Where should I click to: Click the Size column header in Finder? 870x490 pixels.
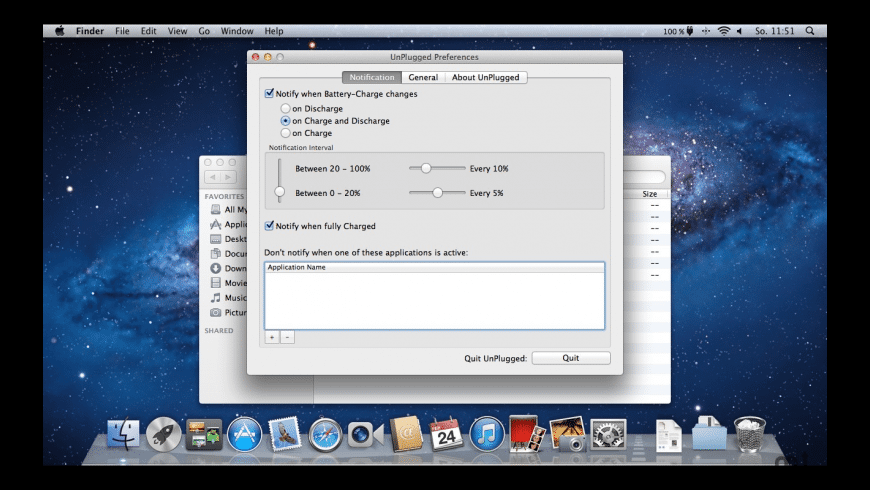(x=650, y=194)
